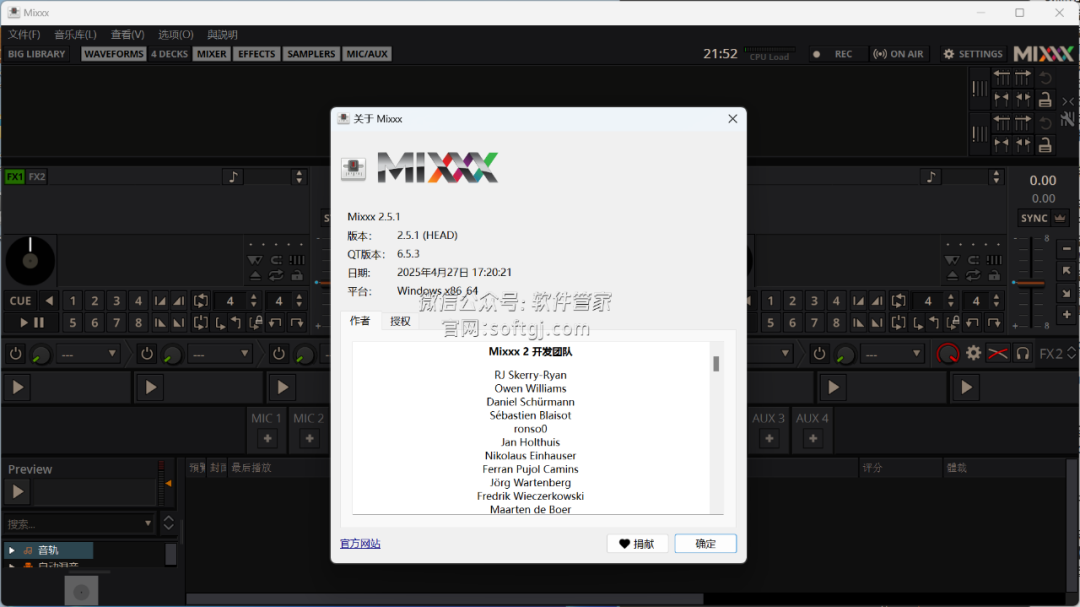Expand the 音轨 tree item

(x=12, y=551)
